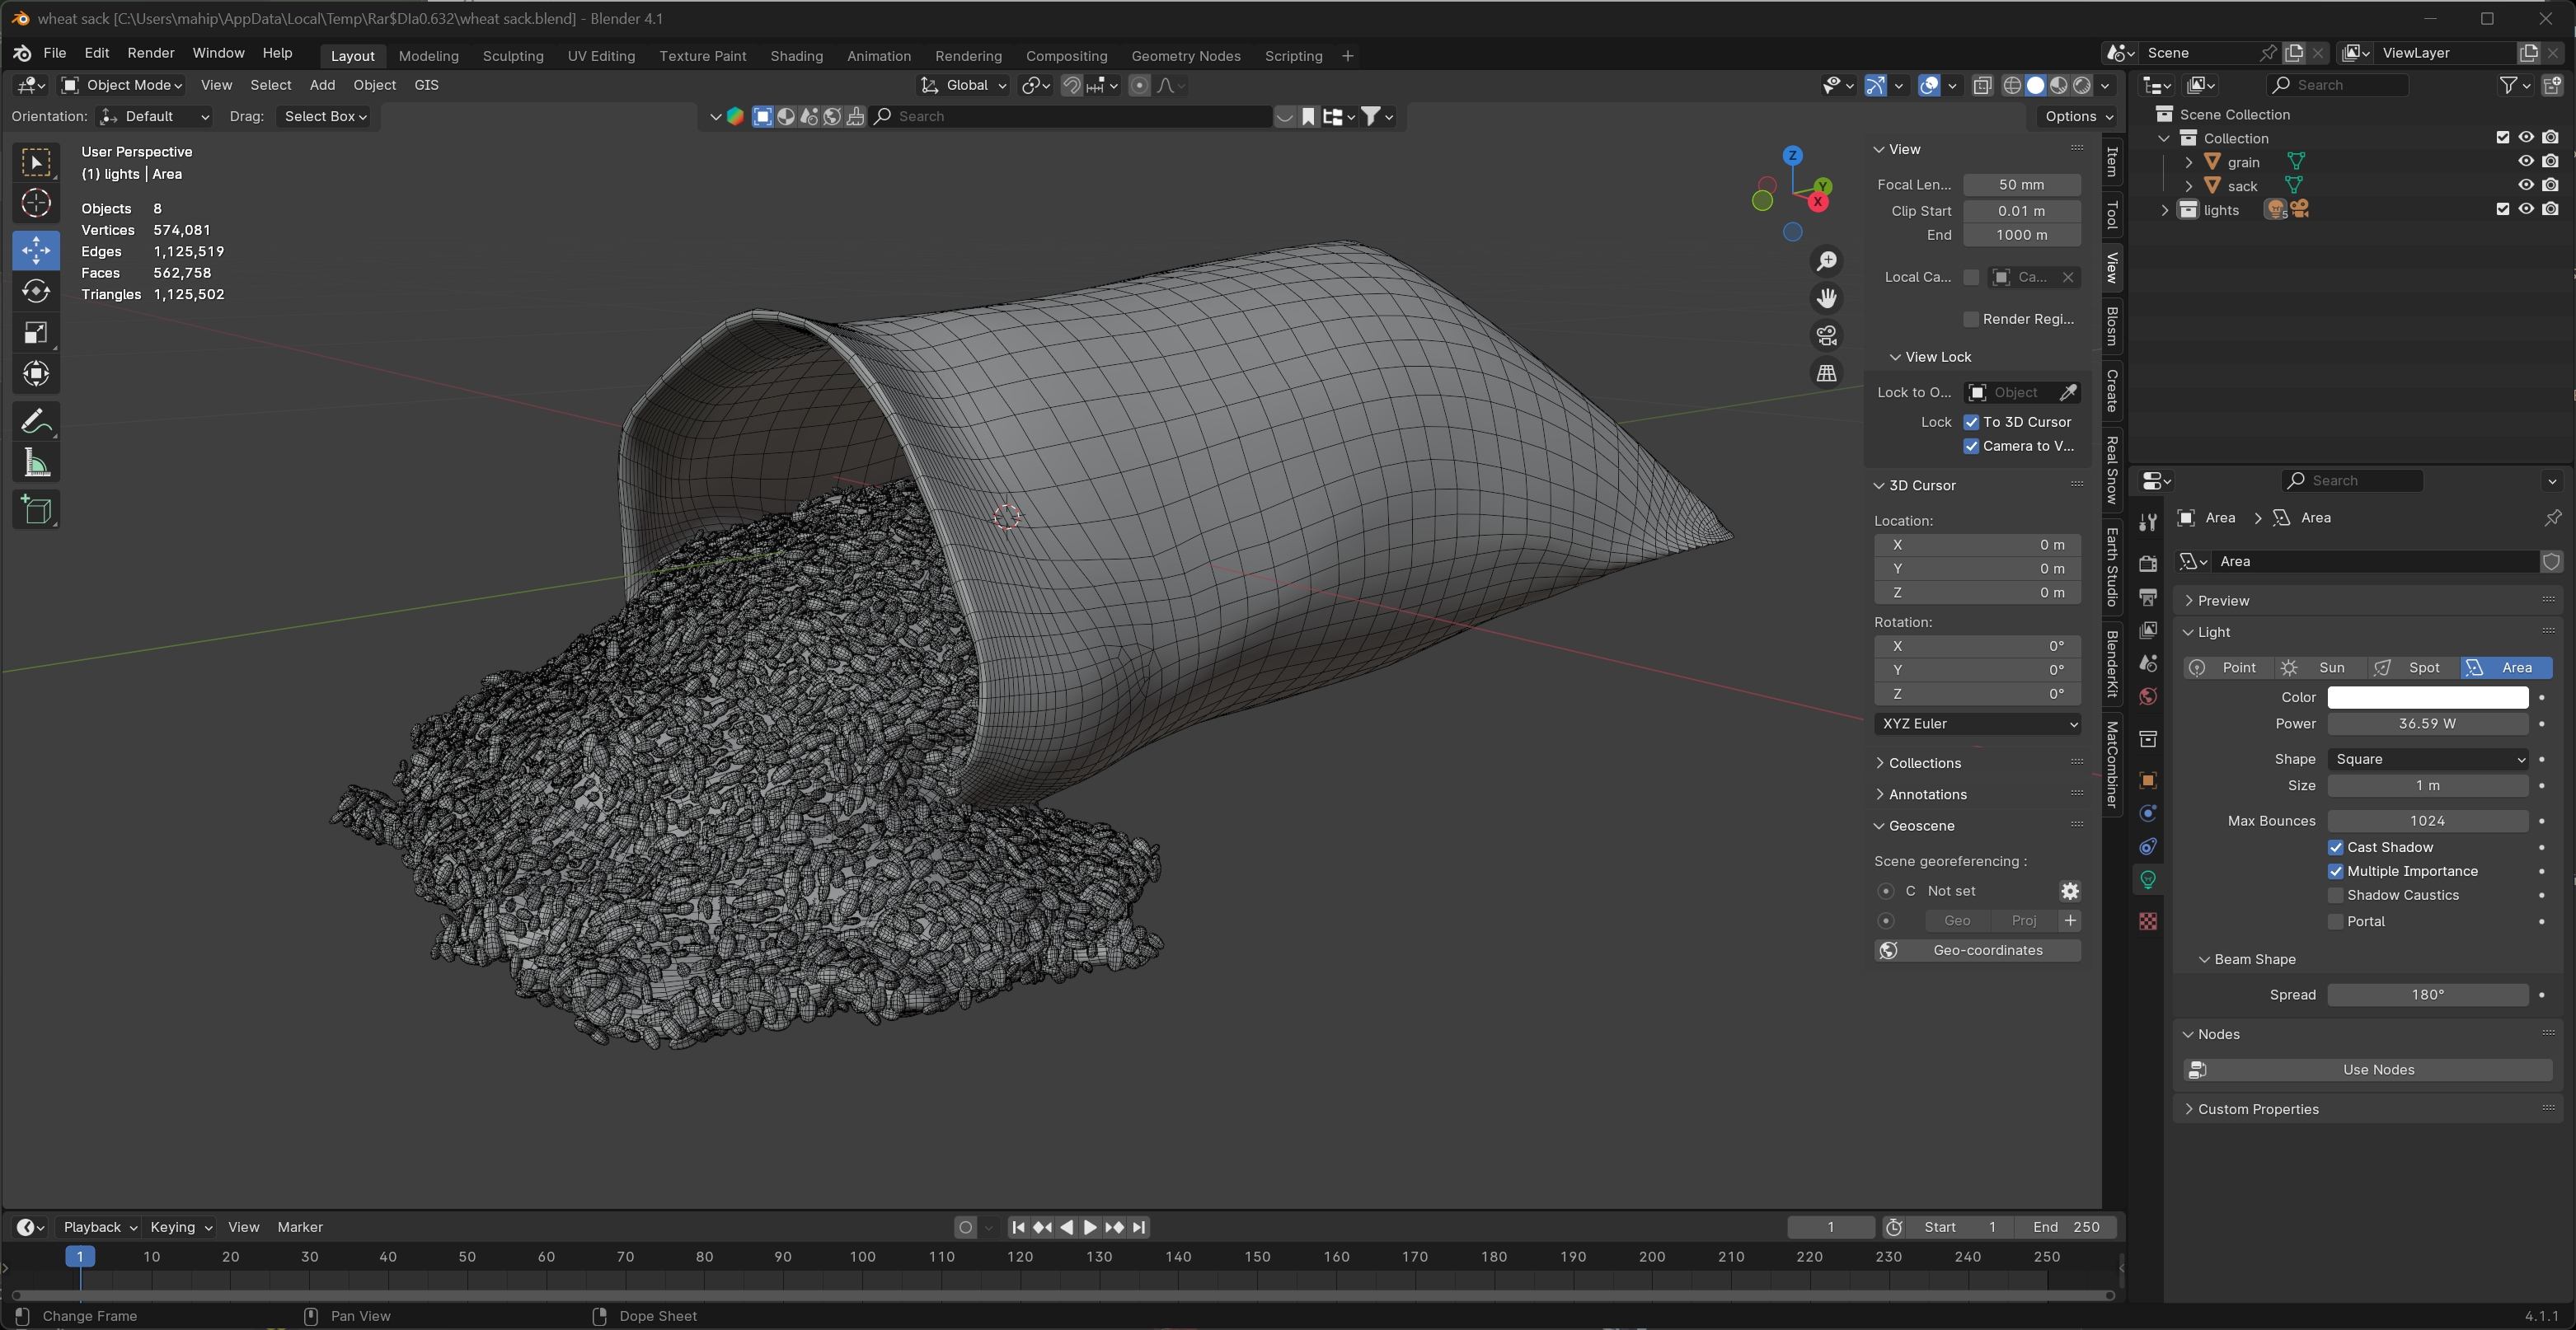Enable the Portal checkbox

(x=2336, y=921)
